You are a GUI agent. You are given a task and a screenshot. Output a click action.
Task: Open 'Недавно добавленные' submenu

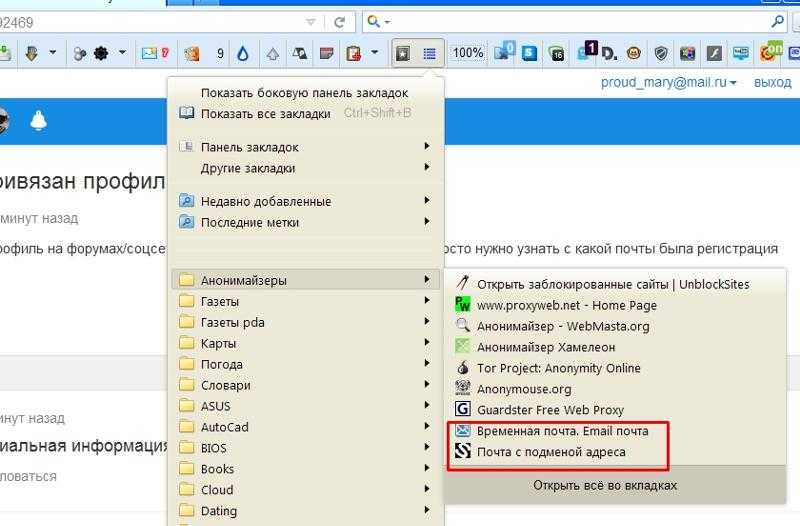306,201
